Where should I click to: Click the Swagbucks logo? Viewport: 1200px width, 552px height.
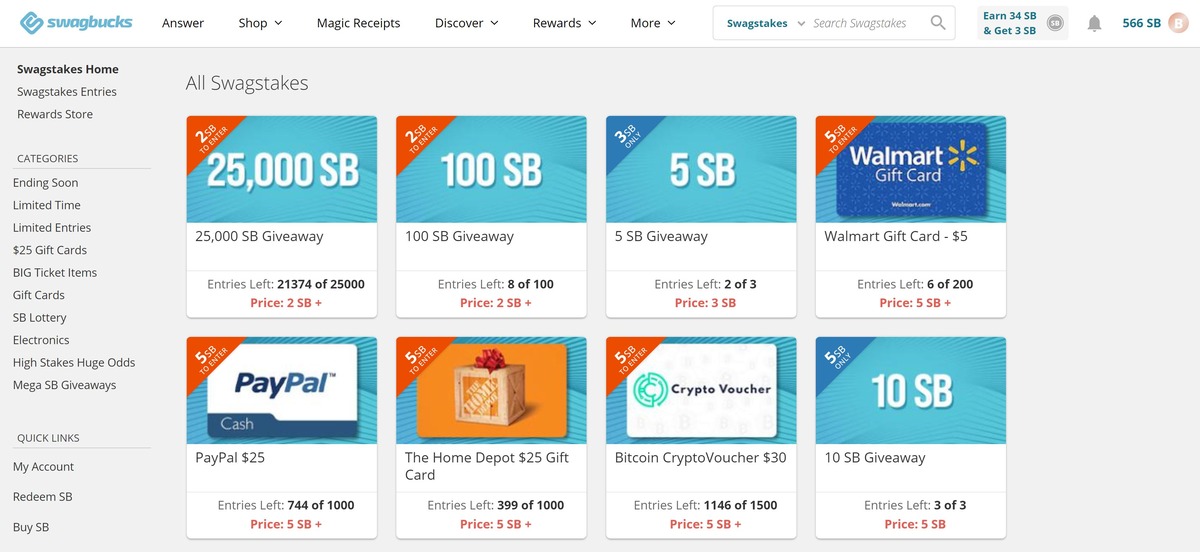pos(76,23)
